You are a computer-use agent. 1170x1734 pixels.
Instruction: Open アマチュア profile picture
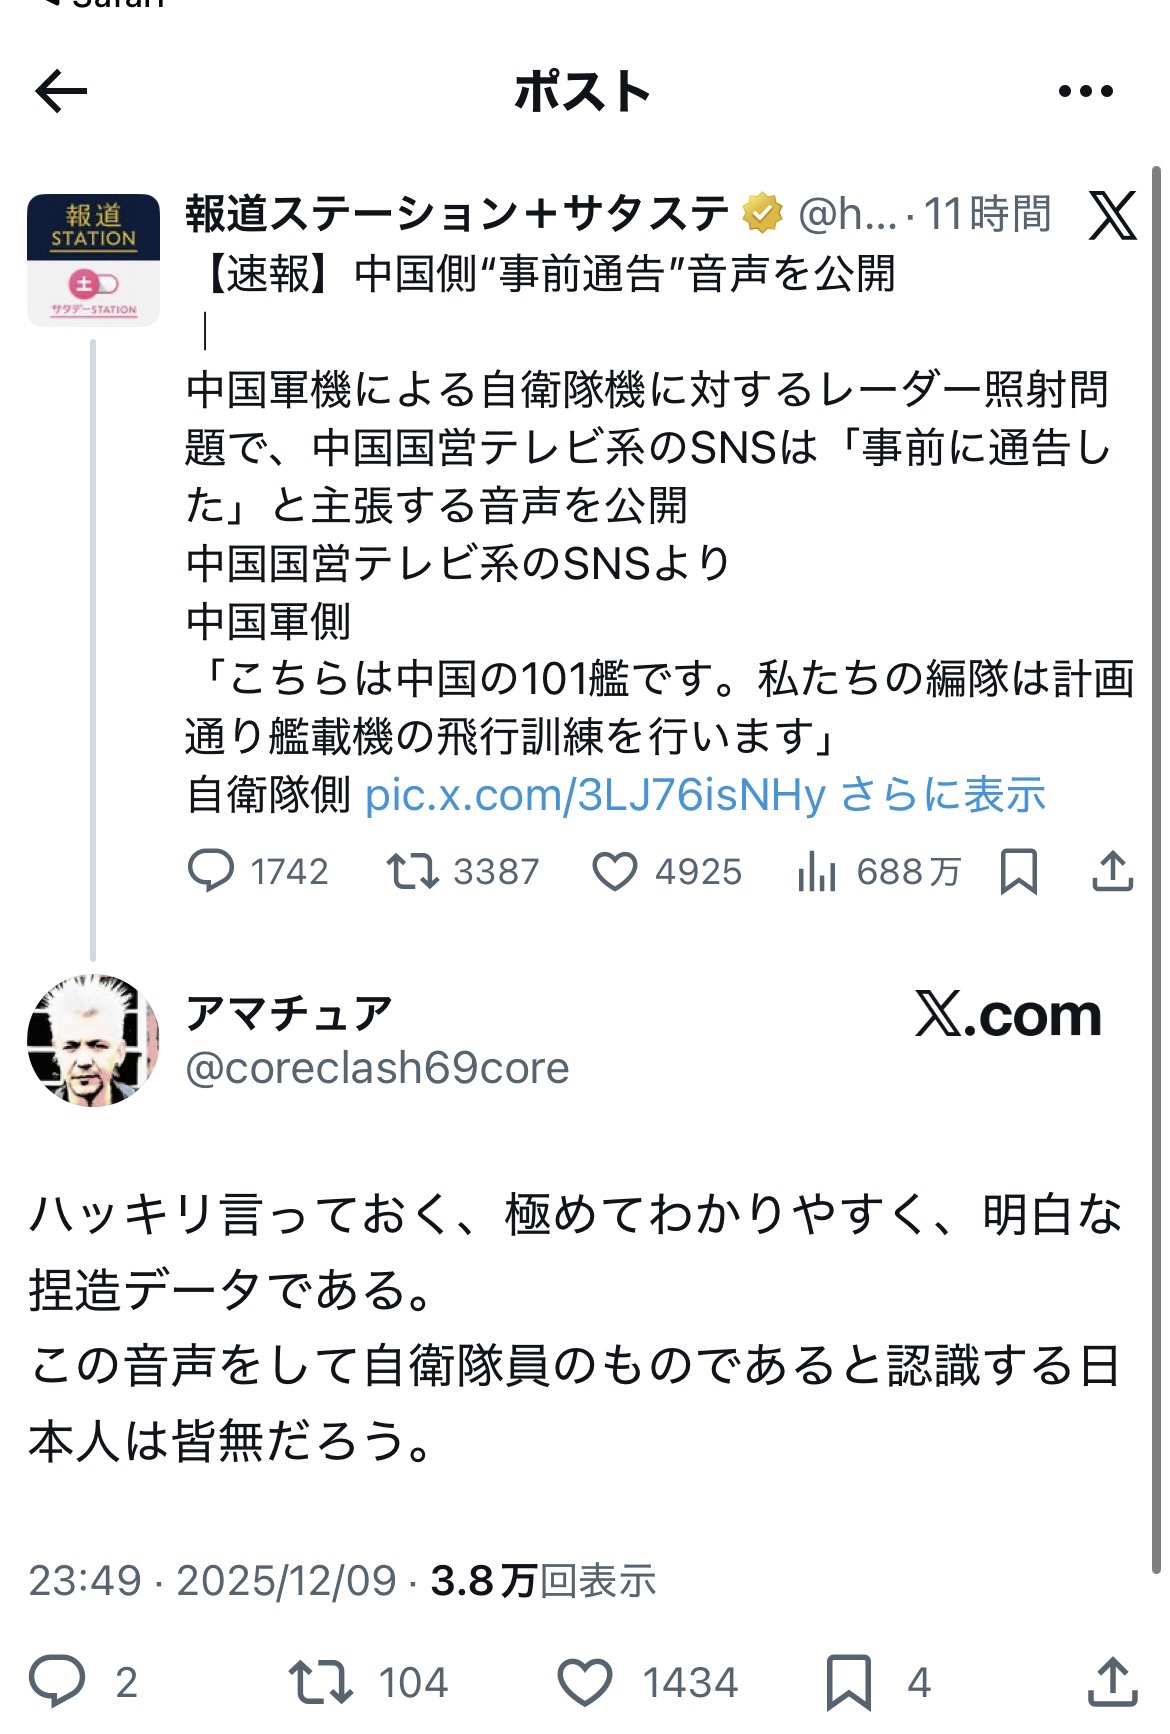(93, 1040)
